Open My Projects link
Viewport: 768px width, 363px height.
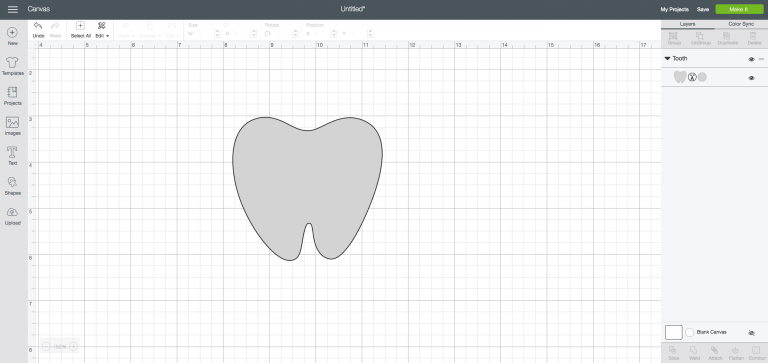674,9
